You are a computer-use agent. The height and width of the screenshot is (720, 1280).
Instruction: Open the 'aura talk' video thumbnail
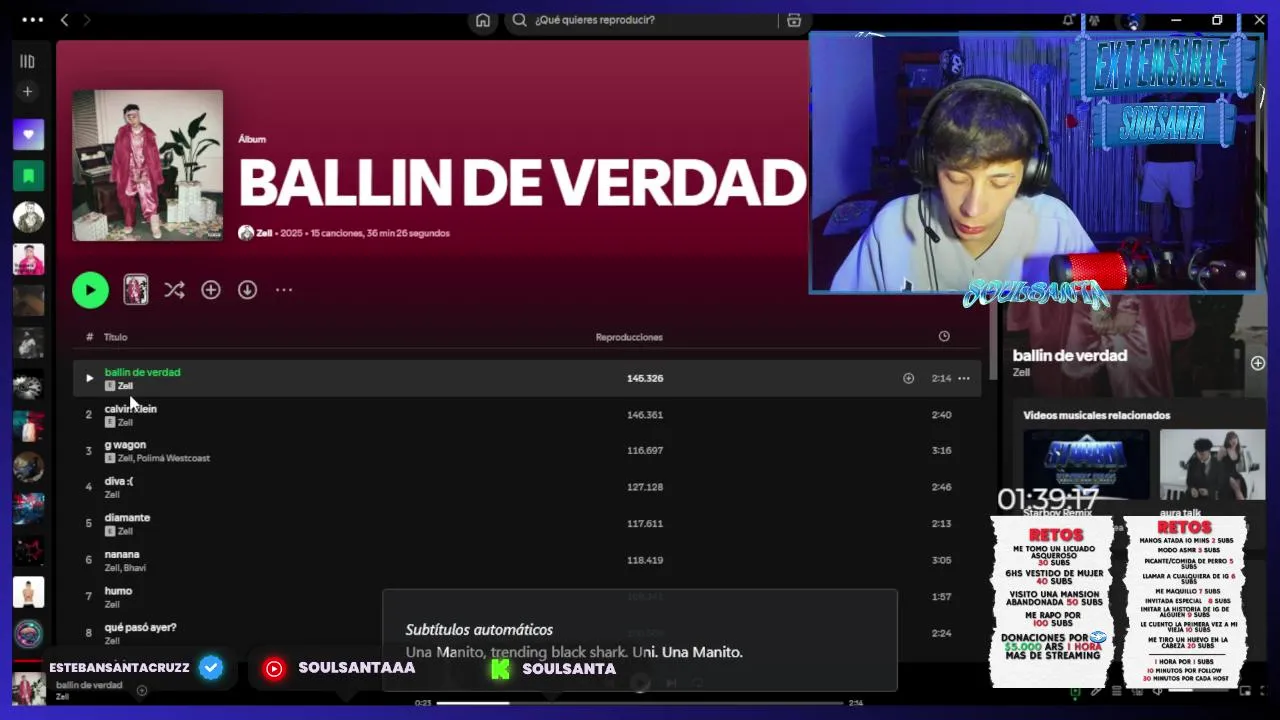coord(1212,464)
